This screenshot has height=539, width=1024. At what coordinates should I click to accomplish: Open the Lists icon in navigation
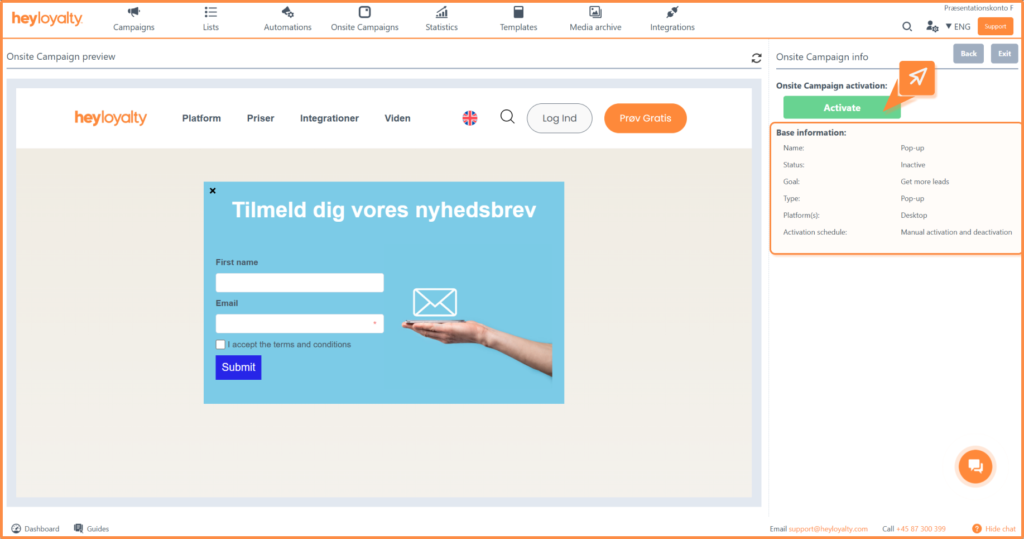(x=210, y=12)
